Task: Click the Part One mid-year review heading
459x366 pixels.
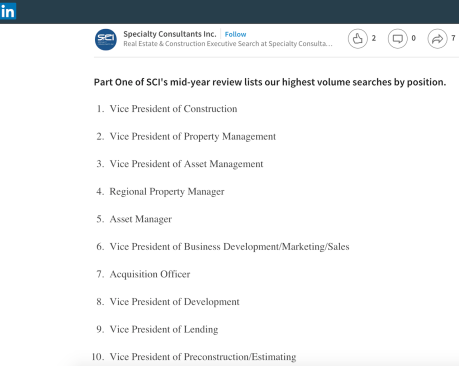Action: tap(270, 82)
